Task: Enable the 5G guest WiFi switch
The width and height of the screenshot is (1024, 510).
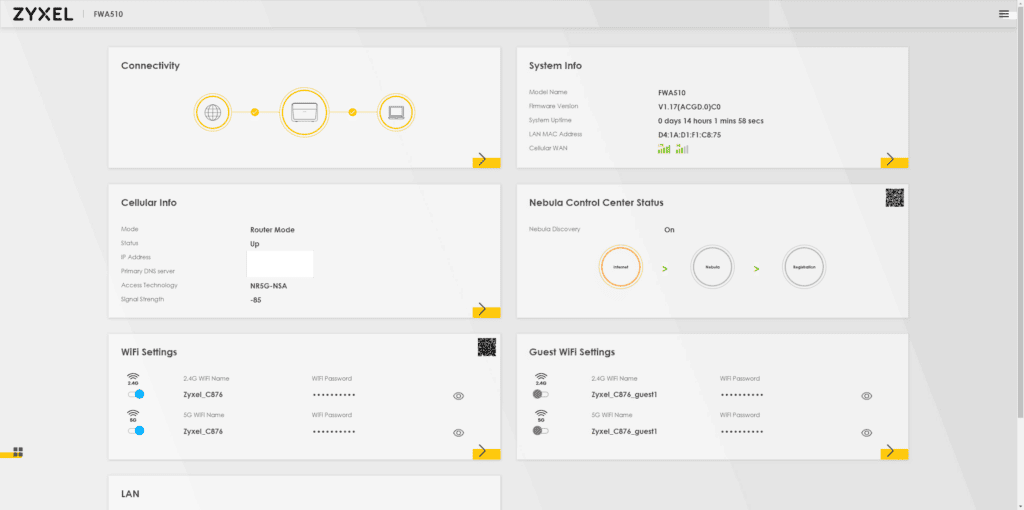Action: click(541, 431)
